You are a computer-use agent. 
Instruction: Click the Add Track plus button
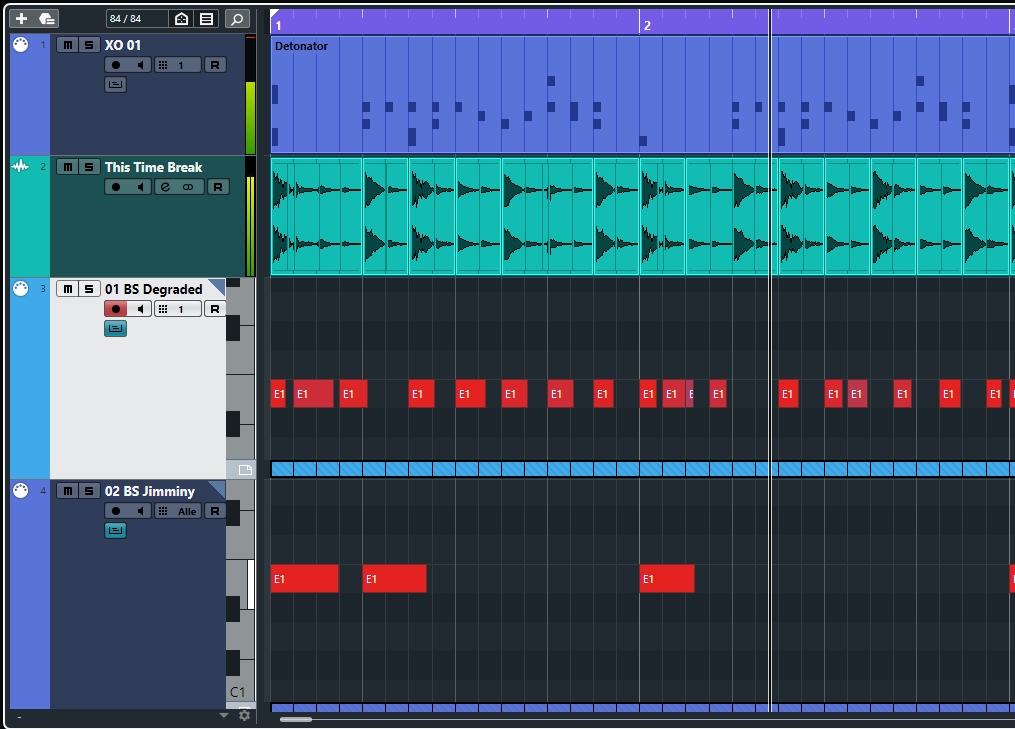click(22, 19)
